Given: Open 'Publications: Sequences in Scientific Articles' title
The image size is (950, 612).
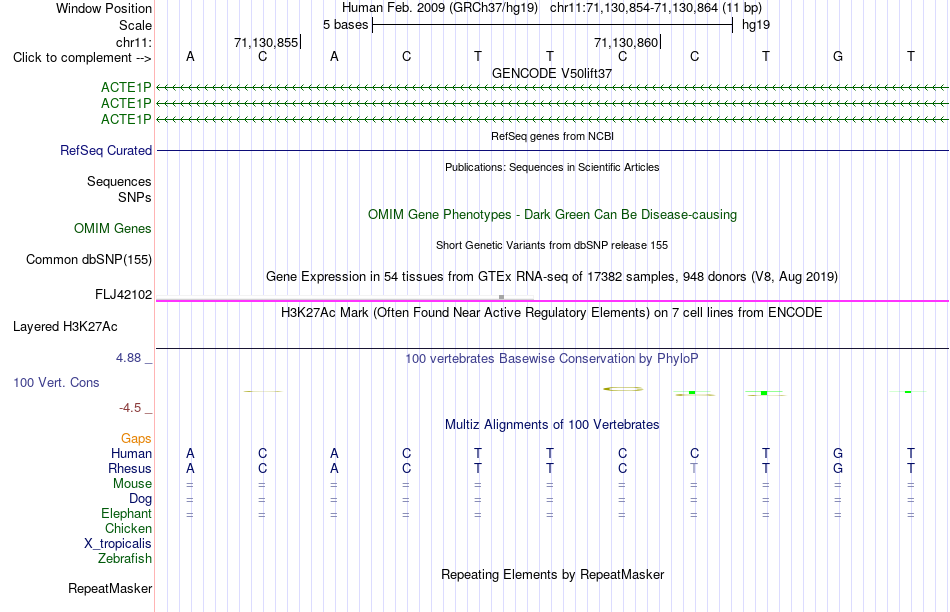Looking at the screenshot, I should (x=552, y=167).
